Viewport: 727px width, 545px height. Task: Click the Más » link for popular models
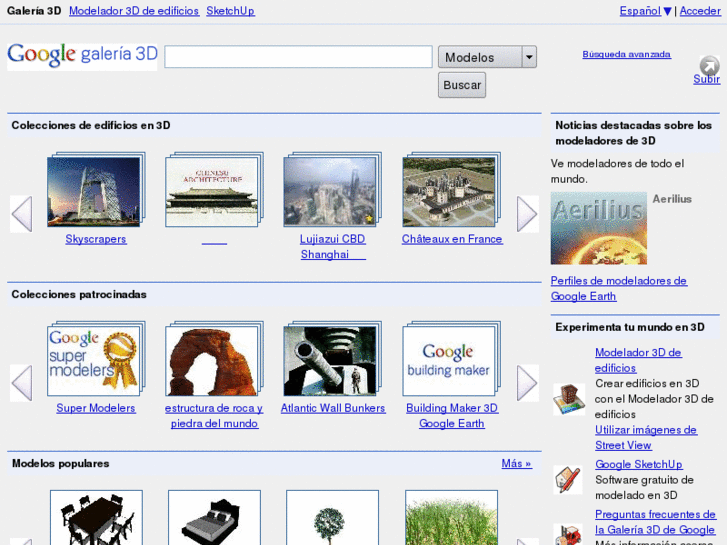[517, 463]
